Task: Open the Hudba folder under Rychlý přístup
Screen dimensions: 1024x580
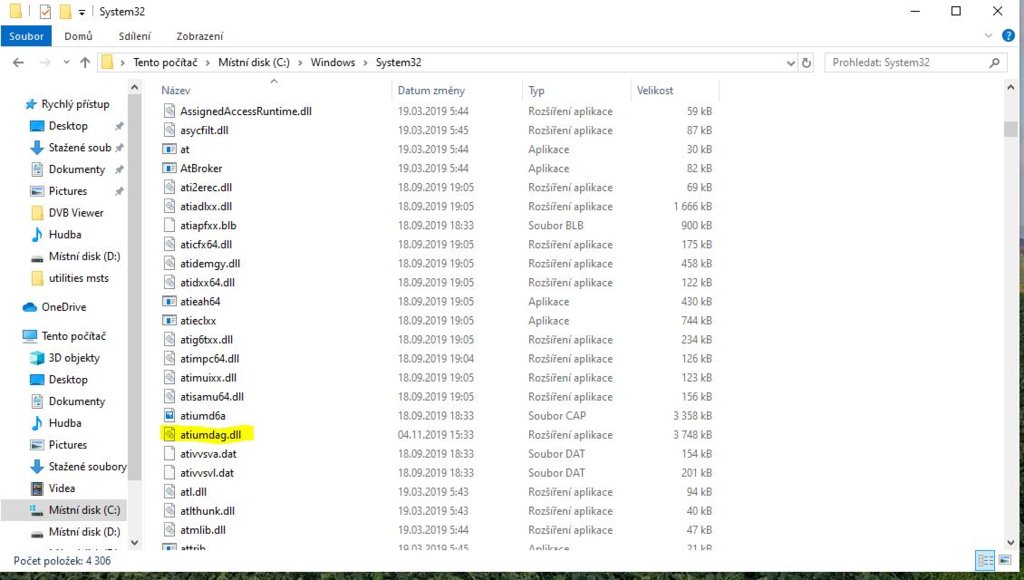Action: point(65,234)
